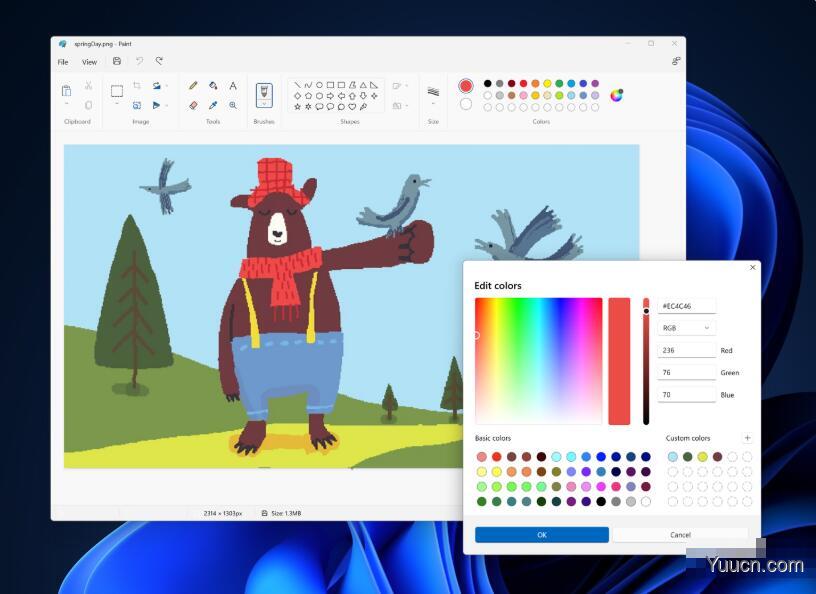Choose the diamond shape
Image resolution: width=816 pixels, height=594 pixels.
pos(297,96)
